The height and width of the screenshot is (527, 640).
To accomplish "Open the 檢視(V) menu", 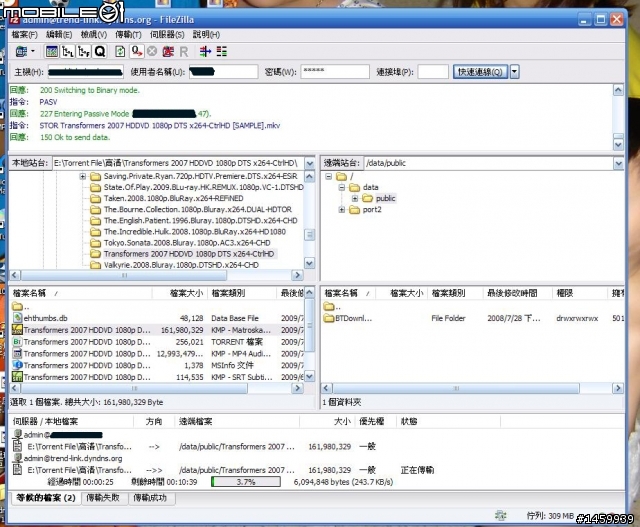I will pos(93,35).
